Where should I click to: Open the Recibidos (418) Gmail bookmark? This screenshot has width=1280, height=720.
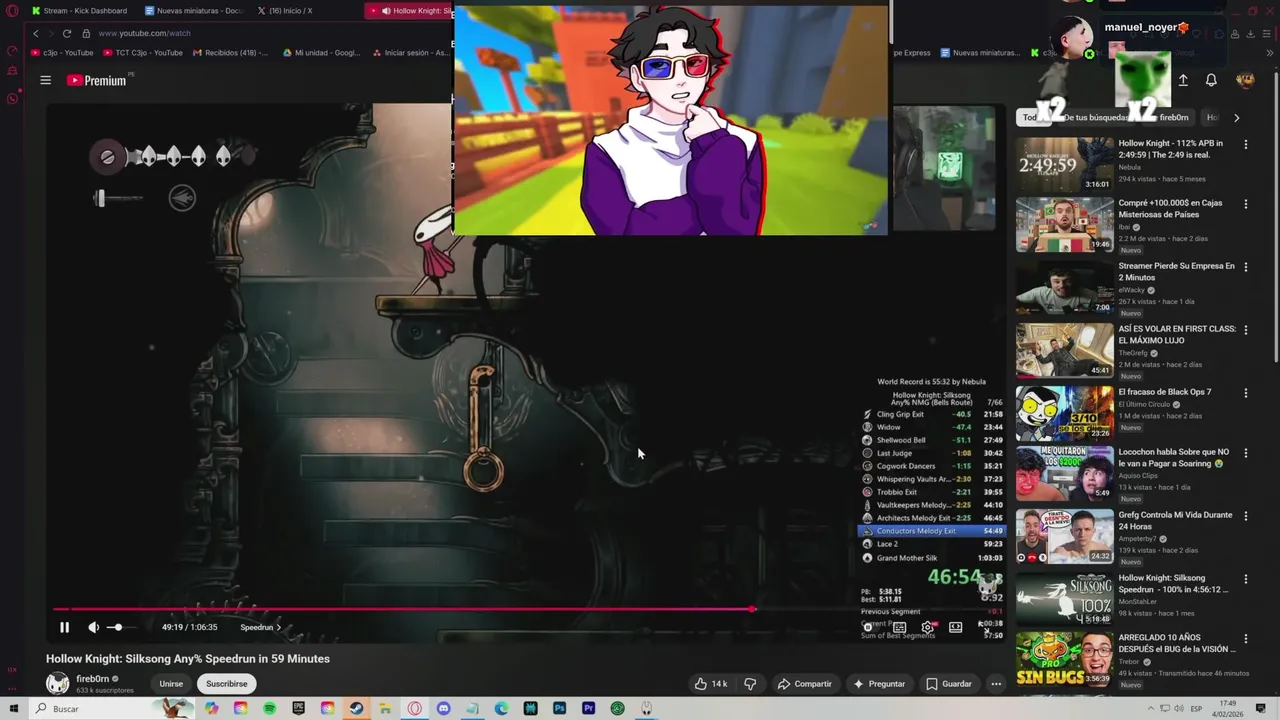(x=230, y=53)
